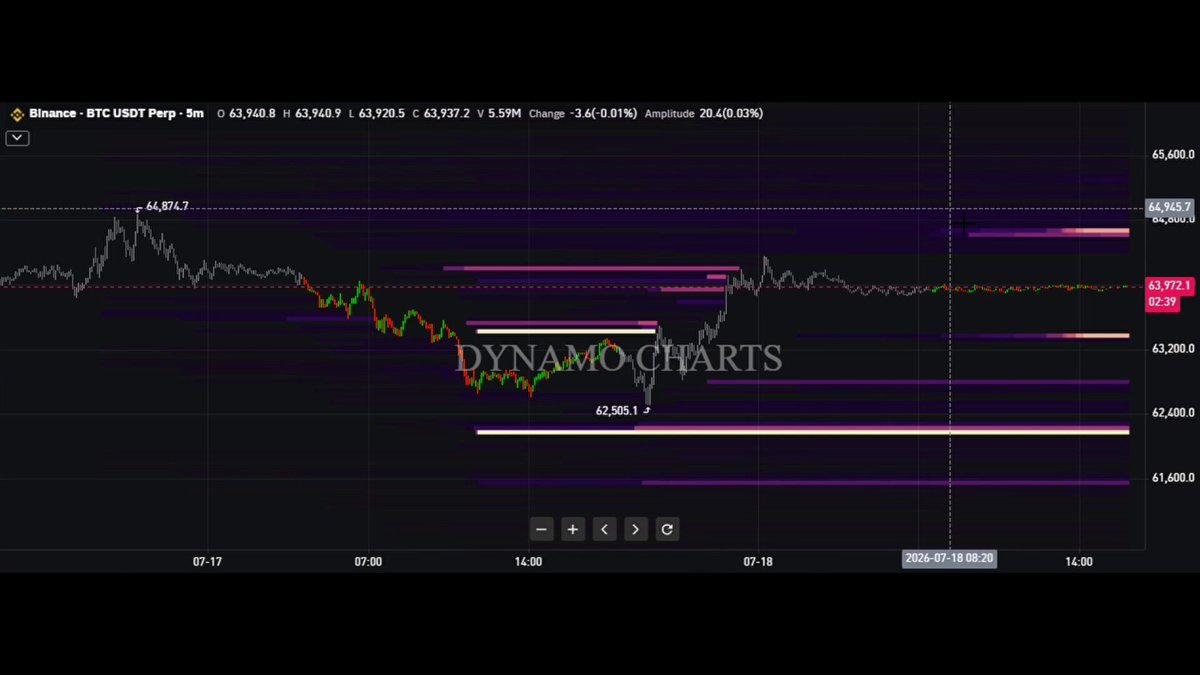The width and height of the screenshot is (1200, 675).
Task: Click the 62,400.0 price axis label
Action: [1174, 413]
